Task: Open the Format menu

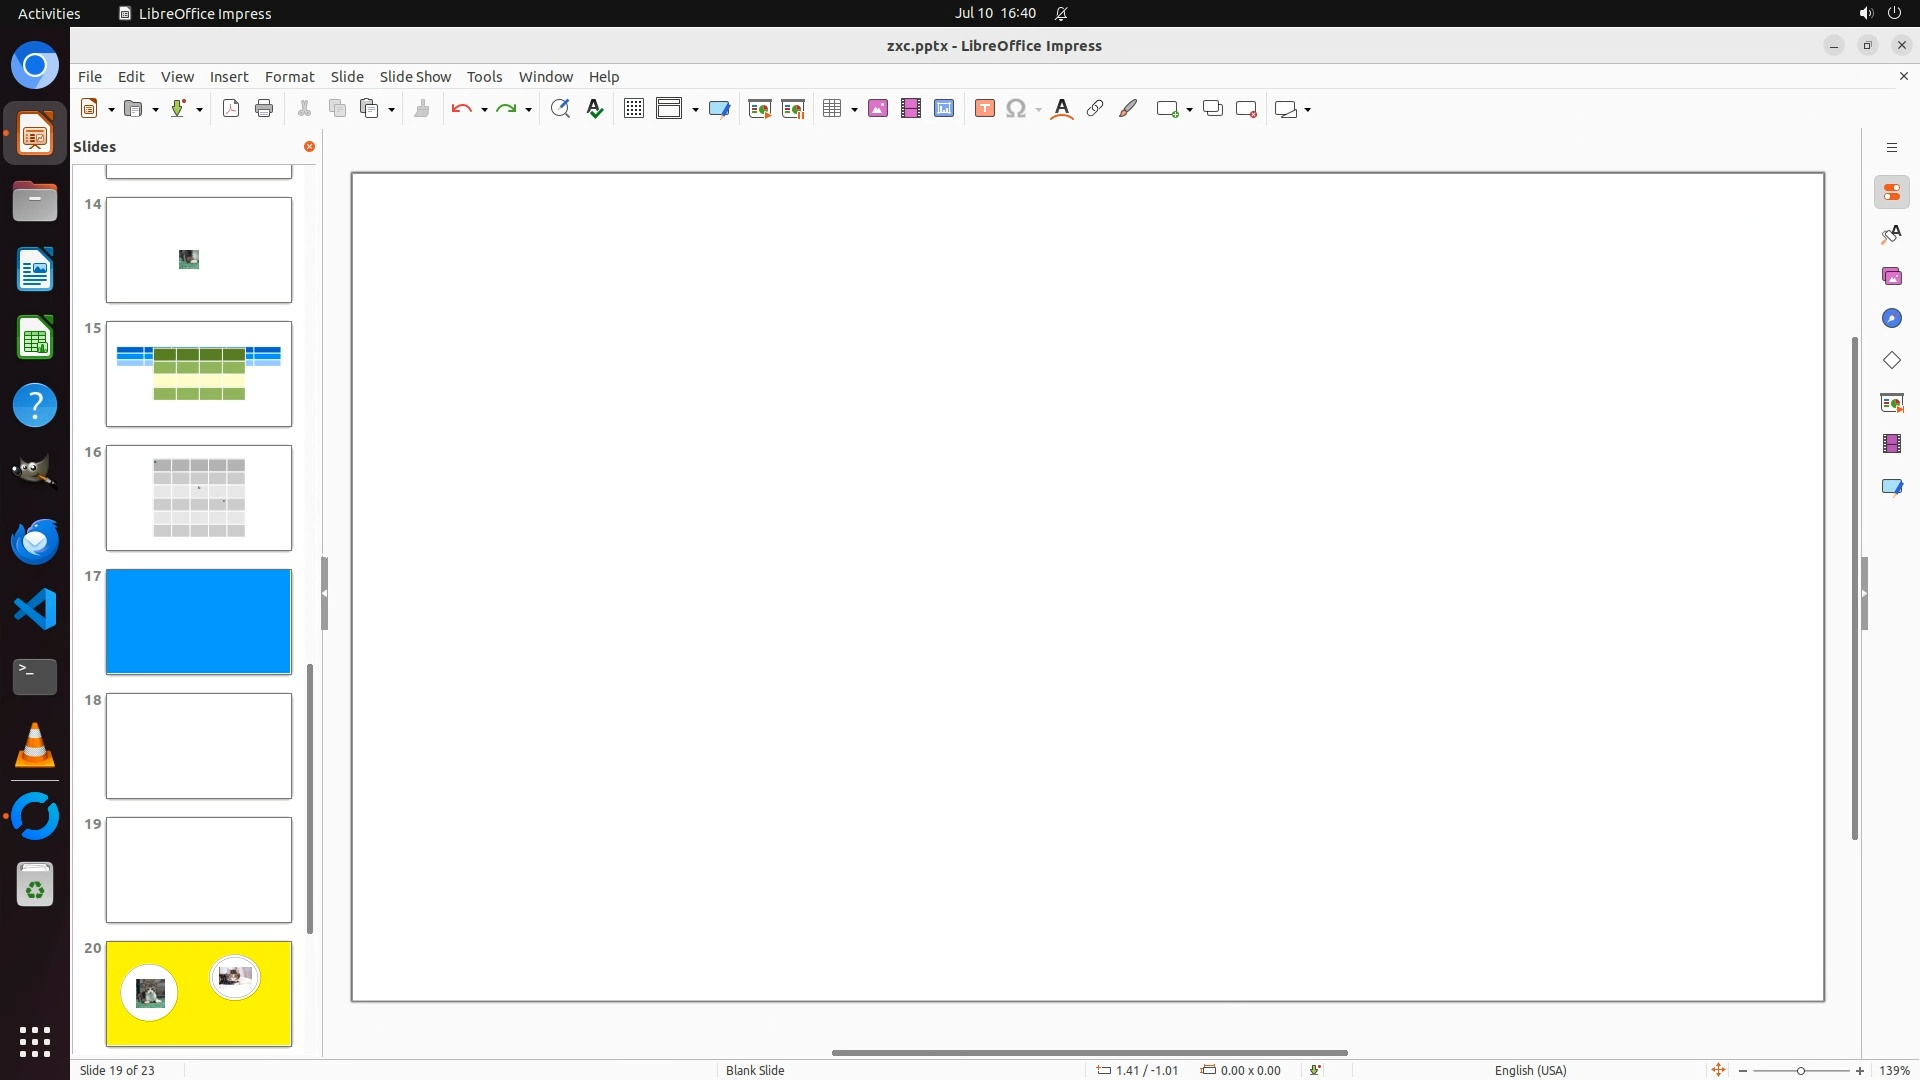Action: 289,77
